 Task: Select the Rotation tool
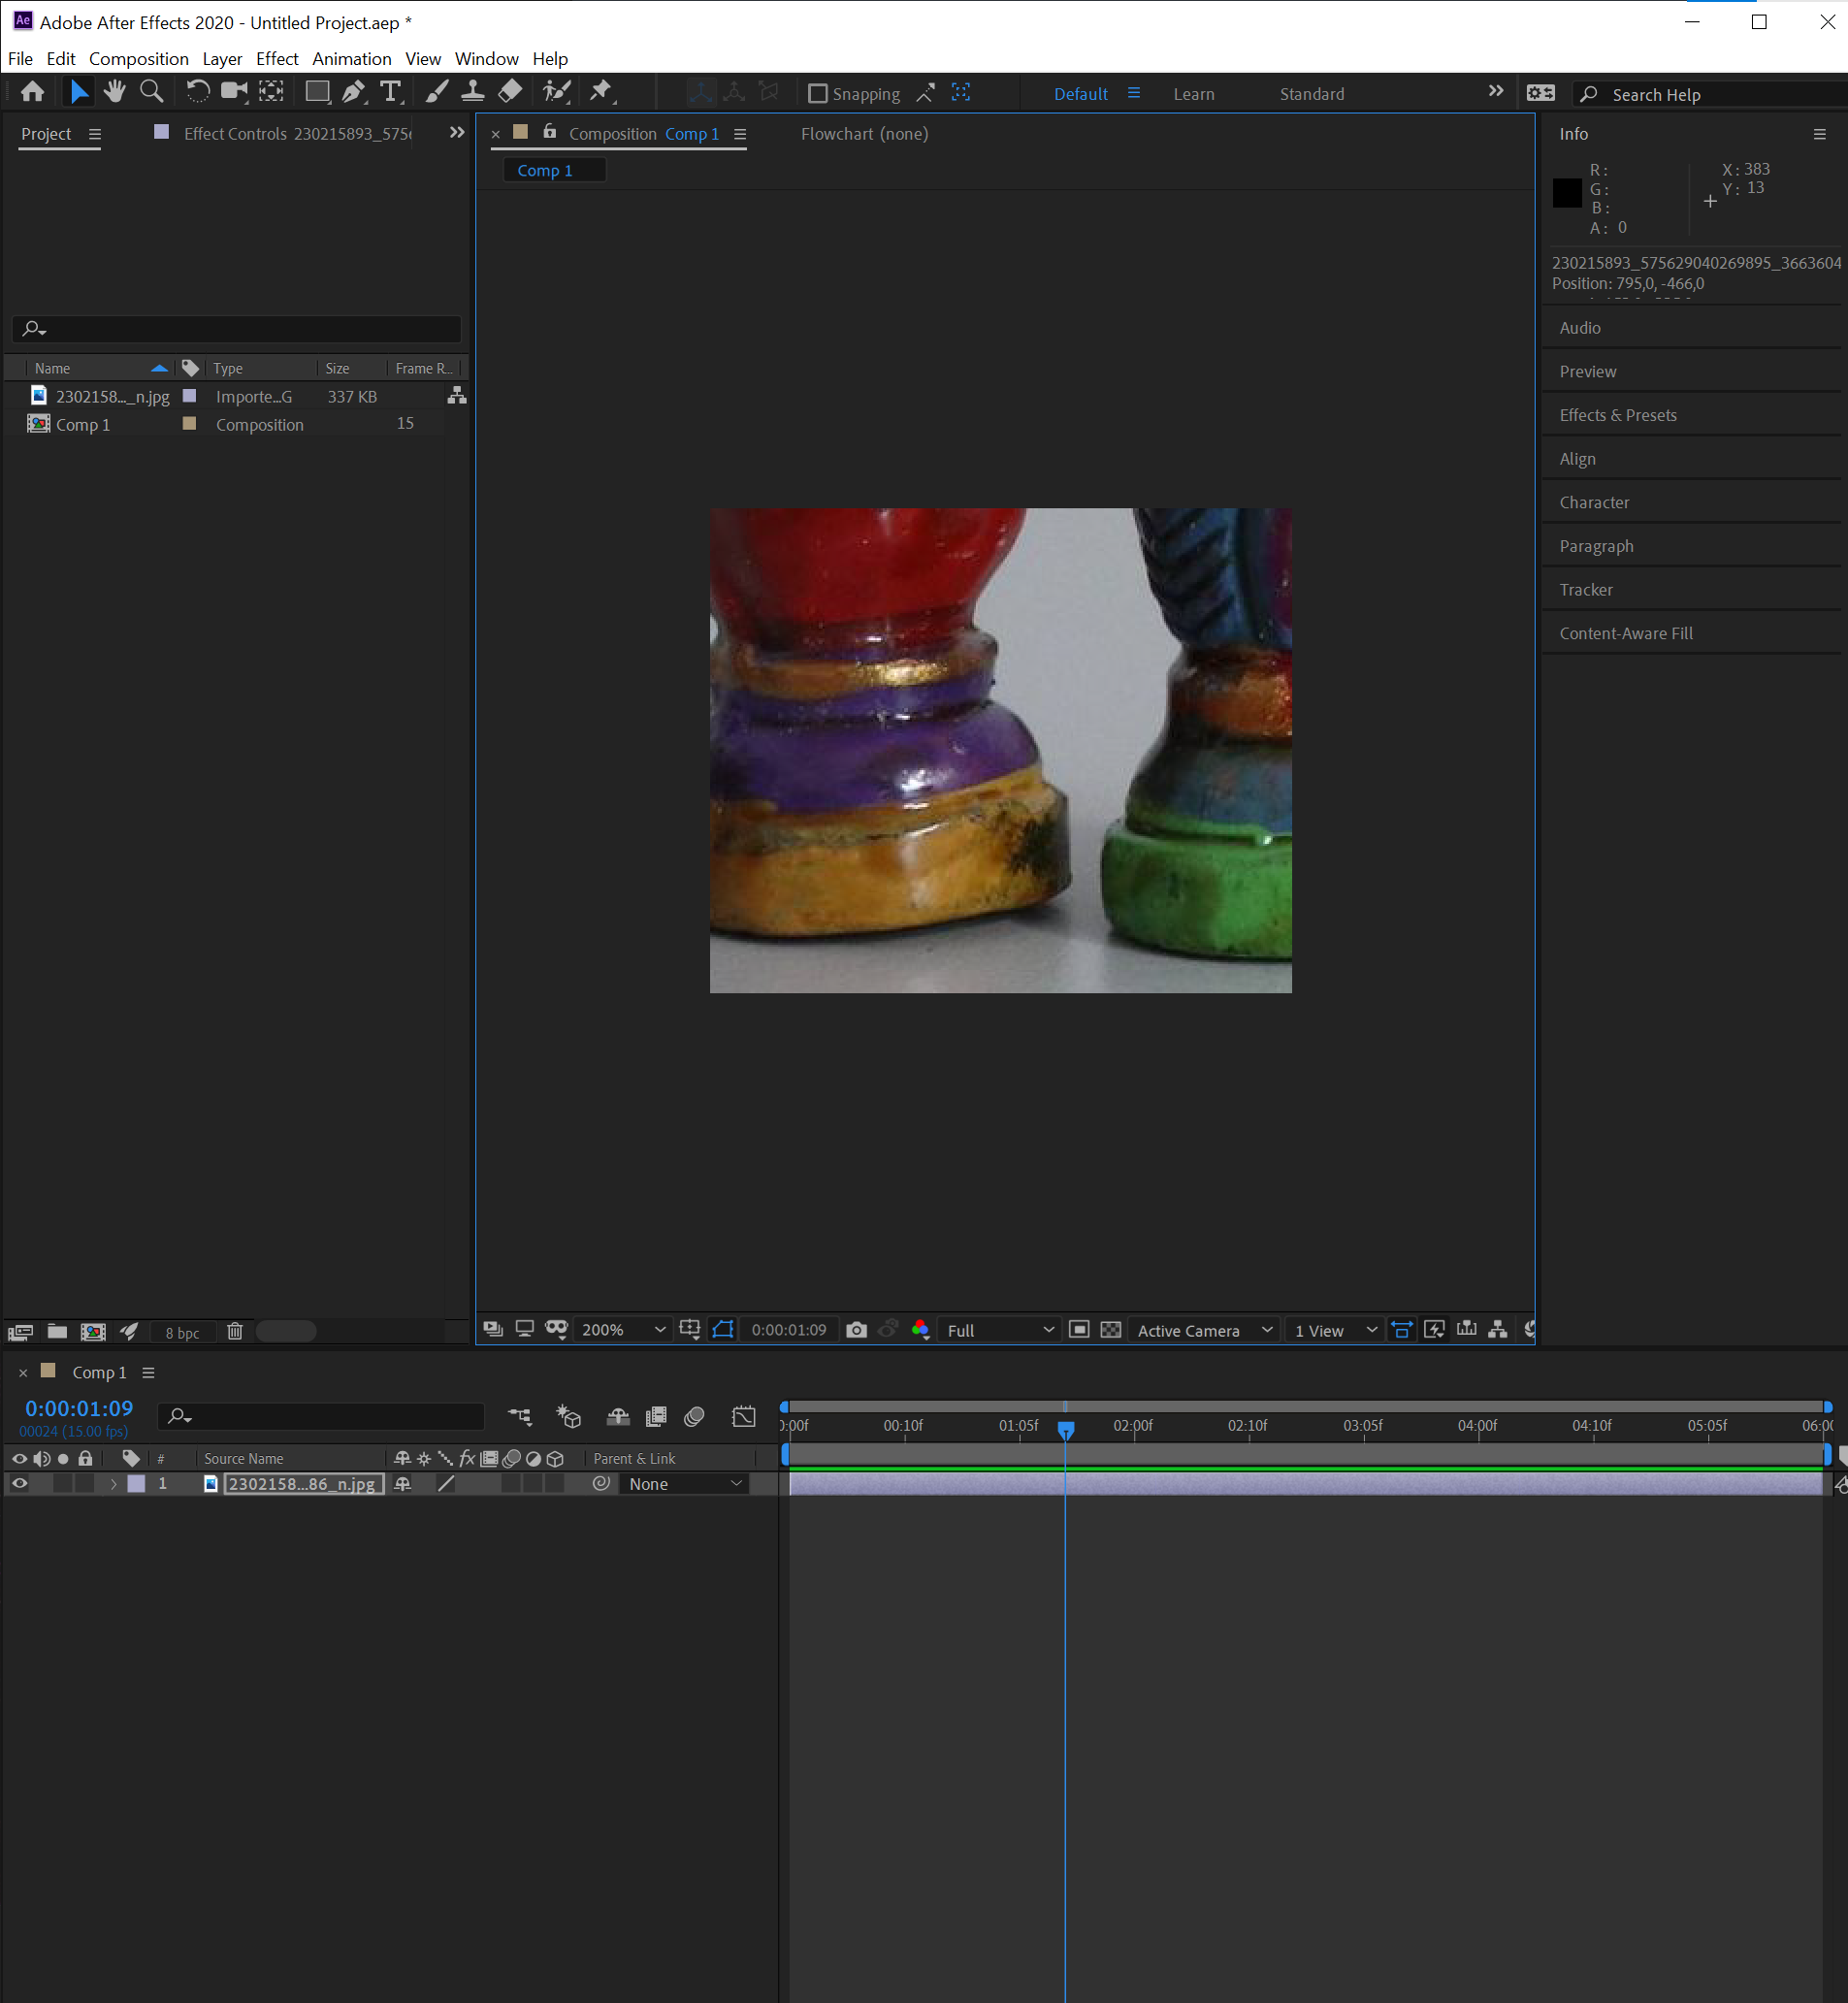pos(198,92)
